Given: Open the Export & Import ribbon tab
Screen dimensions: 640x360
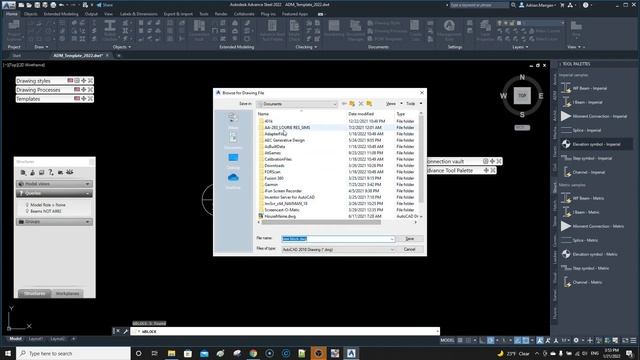Looking at the screenshot, I should 178,14.
